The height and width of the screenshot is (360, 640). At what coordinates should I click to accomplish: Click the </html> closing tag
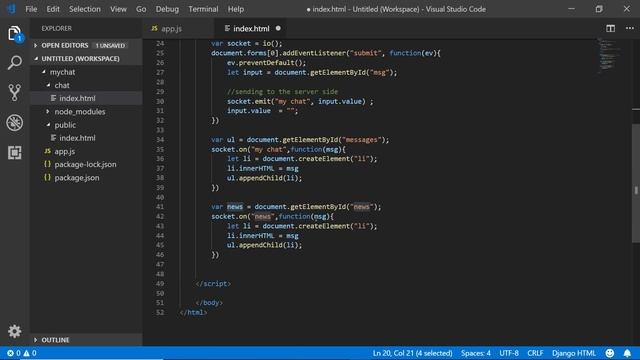click(x=193, y=313)
